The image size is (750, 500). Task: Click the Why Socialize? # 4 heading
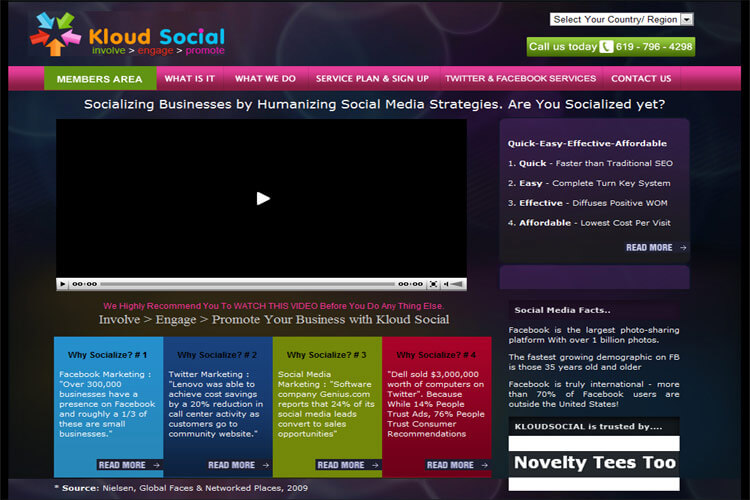(436, 355)
